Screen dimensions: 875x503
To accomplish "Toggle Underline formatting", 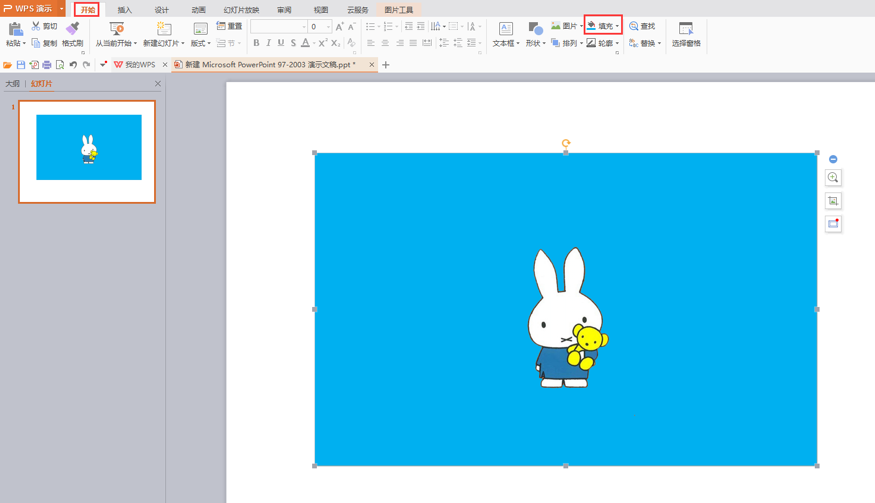I will [x=281, y=43].
